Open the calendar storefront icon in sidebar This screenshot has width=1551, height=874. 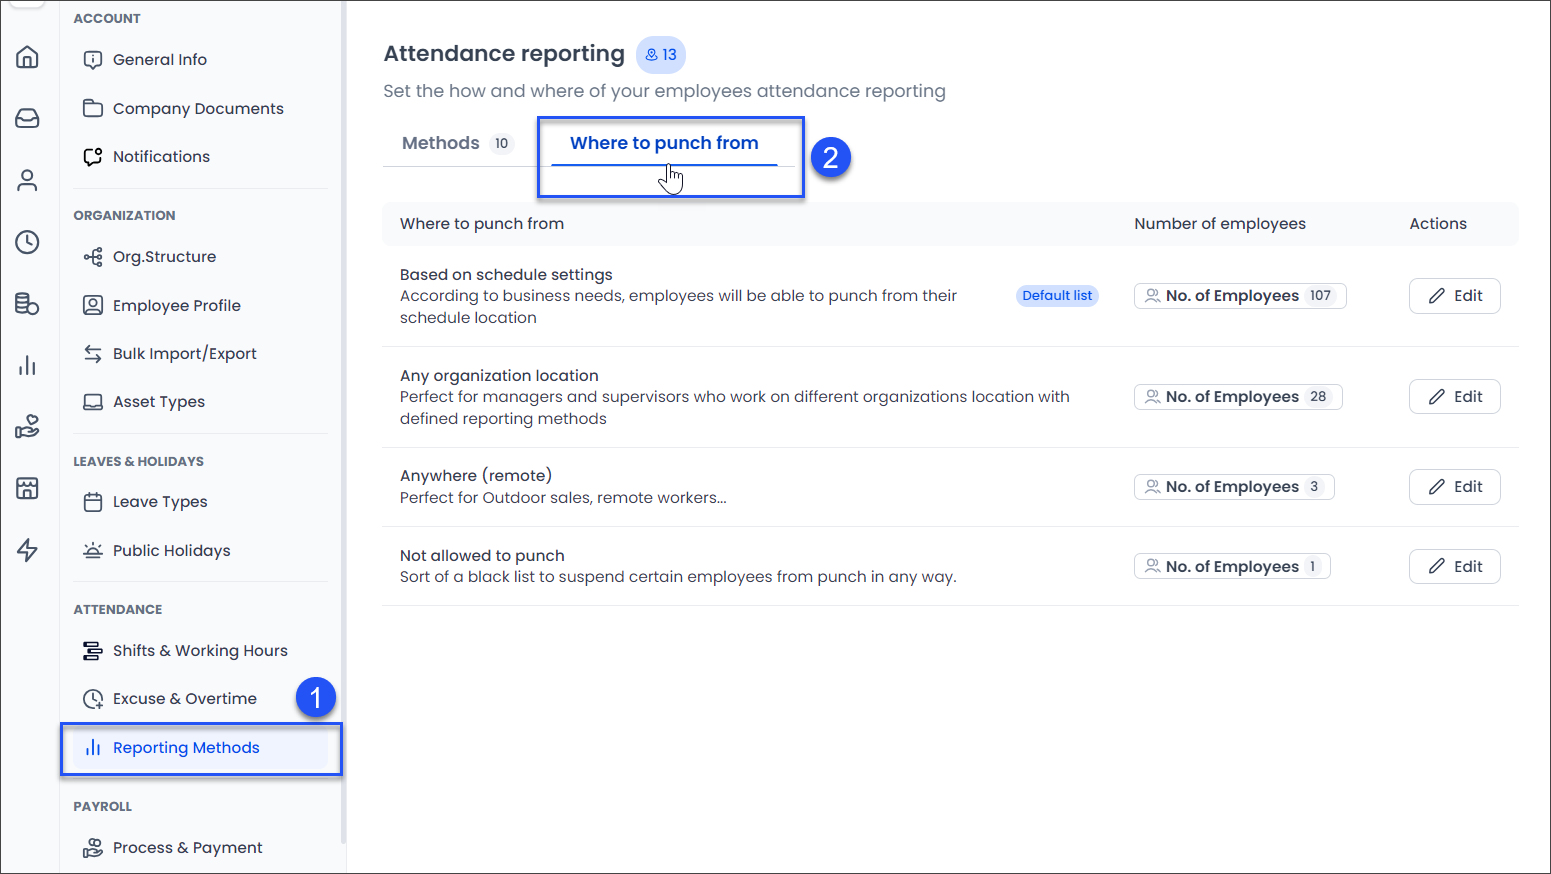pyautogui.click(x=28, y=489)
